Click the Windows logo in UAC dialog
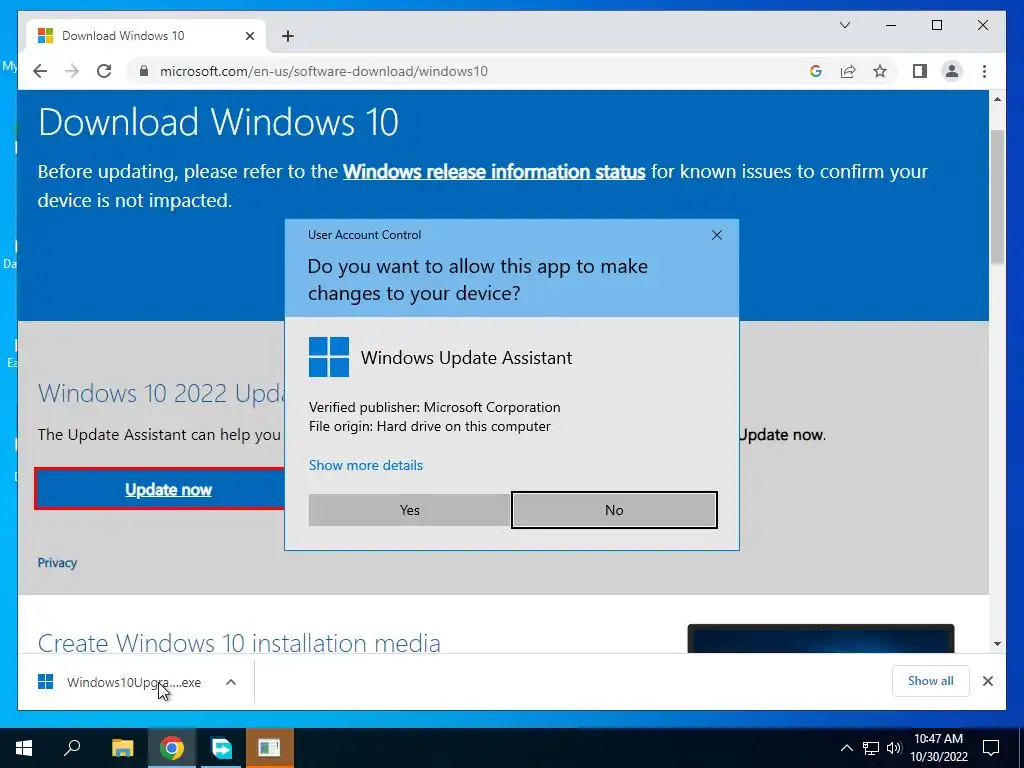Image resolution: width=1024 pixels, height=768 pixels. [x=328, y=357]
